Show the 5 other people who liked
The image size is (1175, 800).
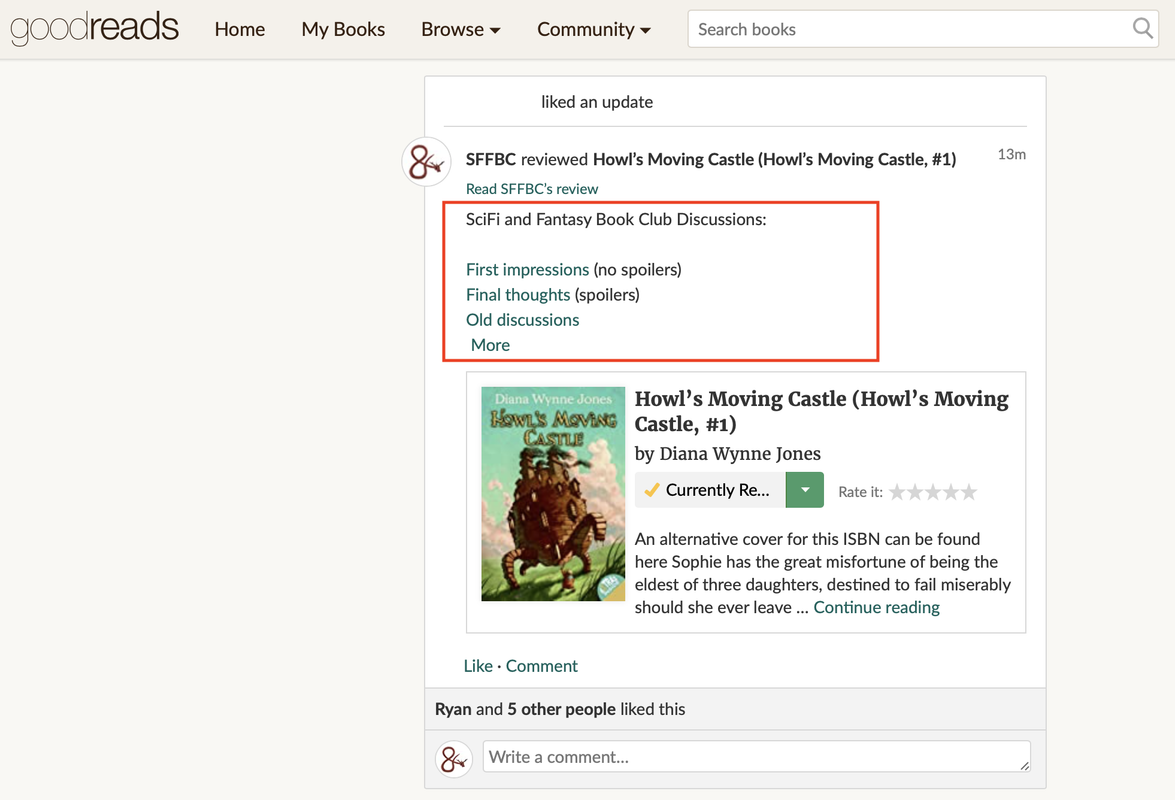pos(561,709)
